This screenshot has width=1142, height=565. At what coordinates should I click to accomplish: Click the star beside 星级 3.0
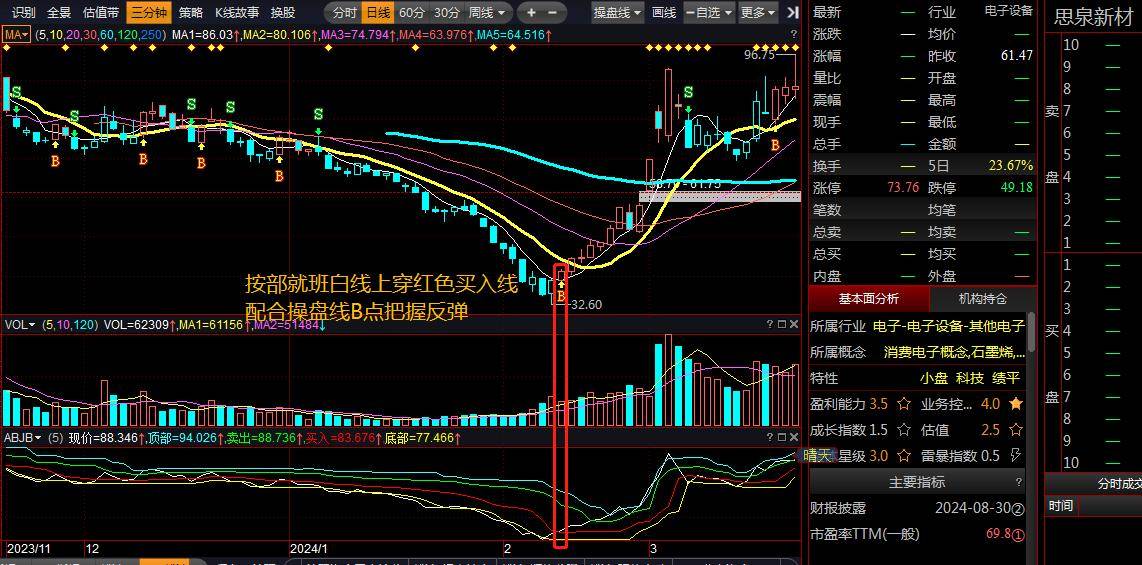click(904, 457)
